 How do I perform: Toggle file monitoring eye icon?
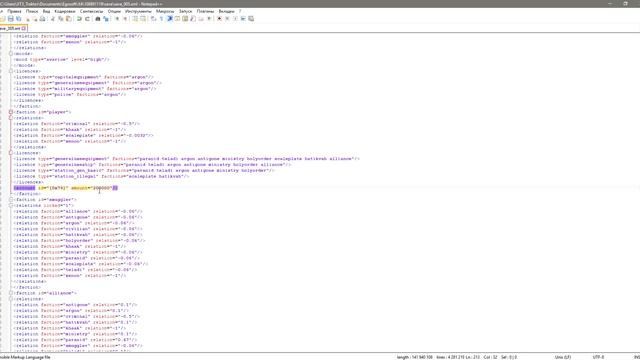[209, 19]
